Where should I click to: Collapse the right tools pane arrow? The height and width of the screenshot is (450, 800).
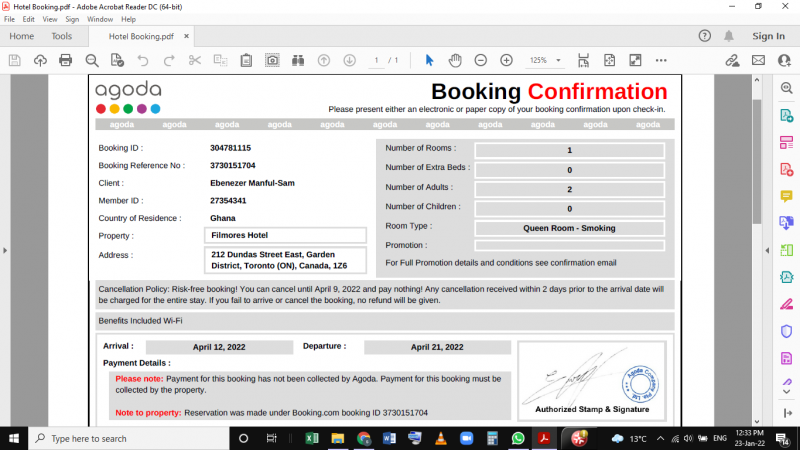pos(767,250)
